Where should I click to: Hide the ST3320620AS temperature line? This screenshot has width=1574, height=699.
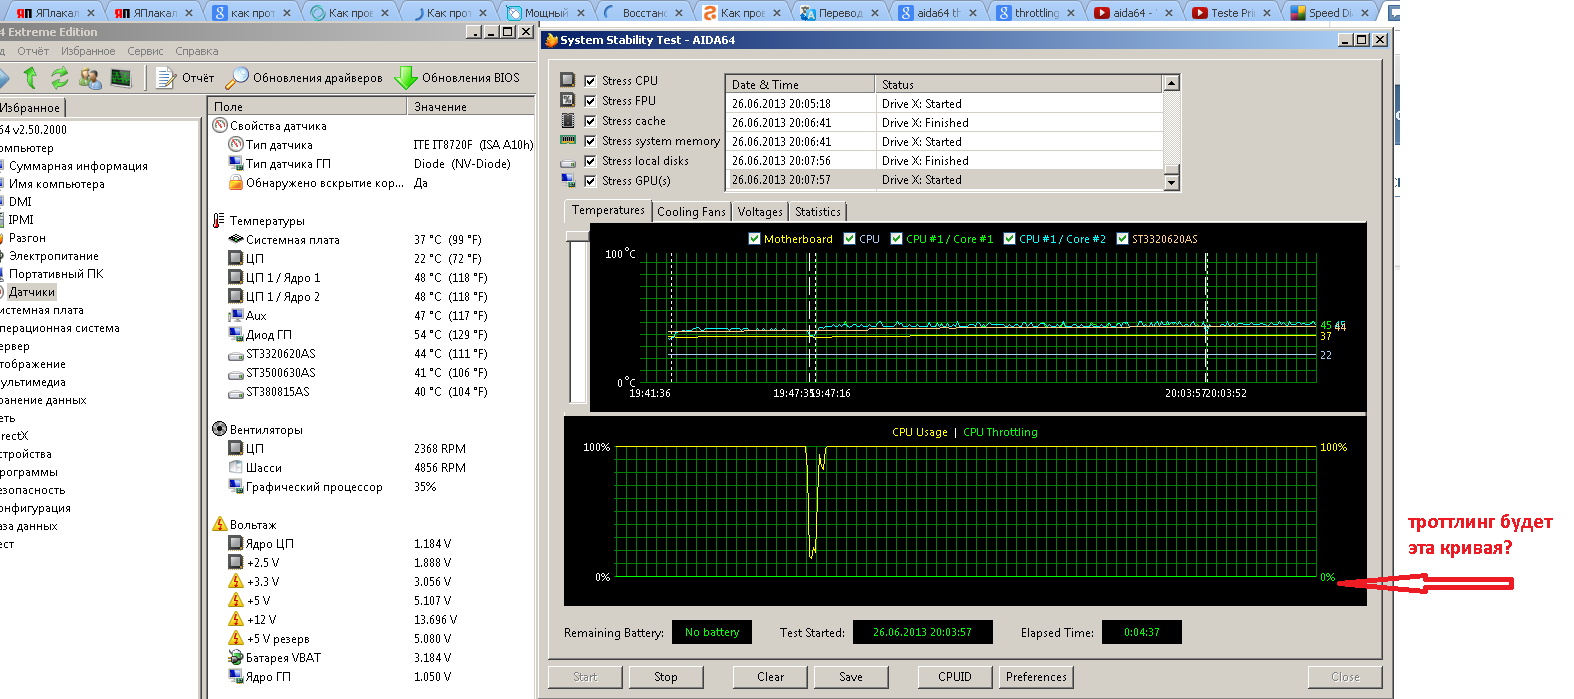(1122, 239)
